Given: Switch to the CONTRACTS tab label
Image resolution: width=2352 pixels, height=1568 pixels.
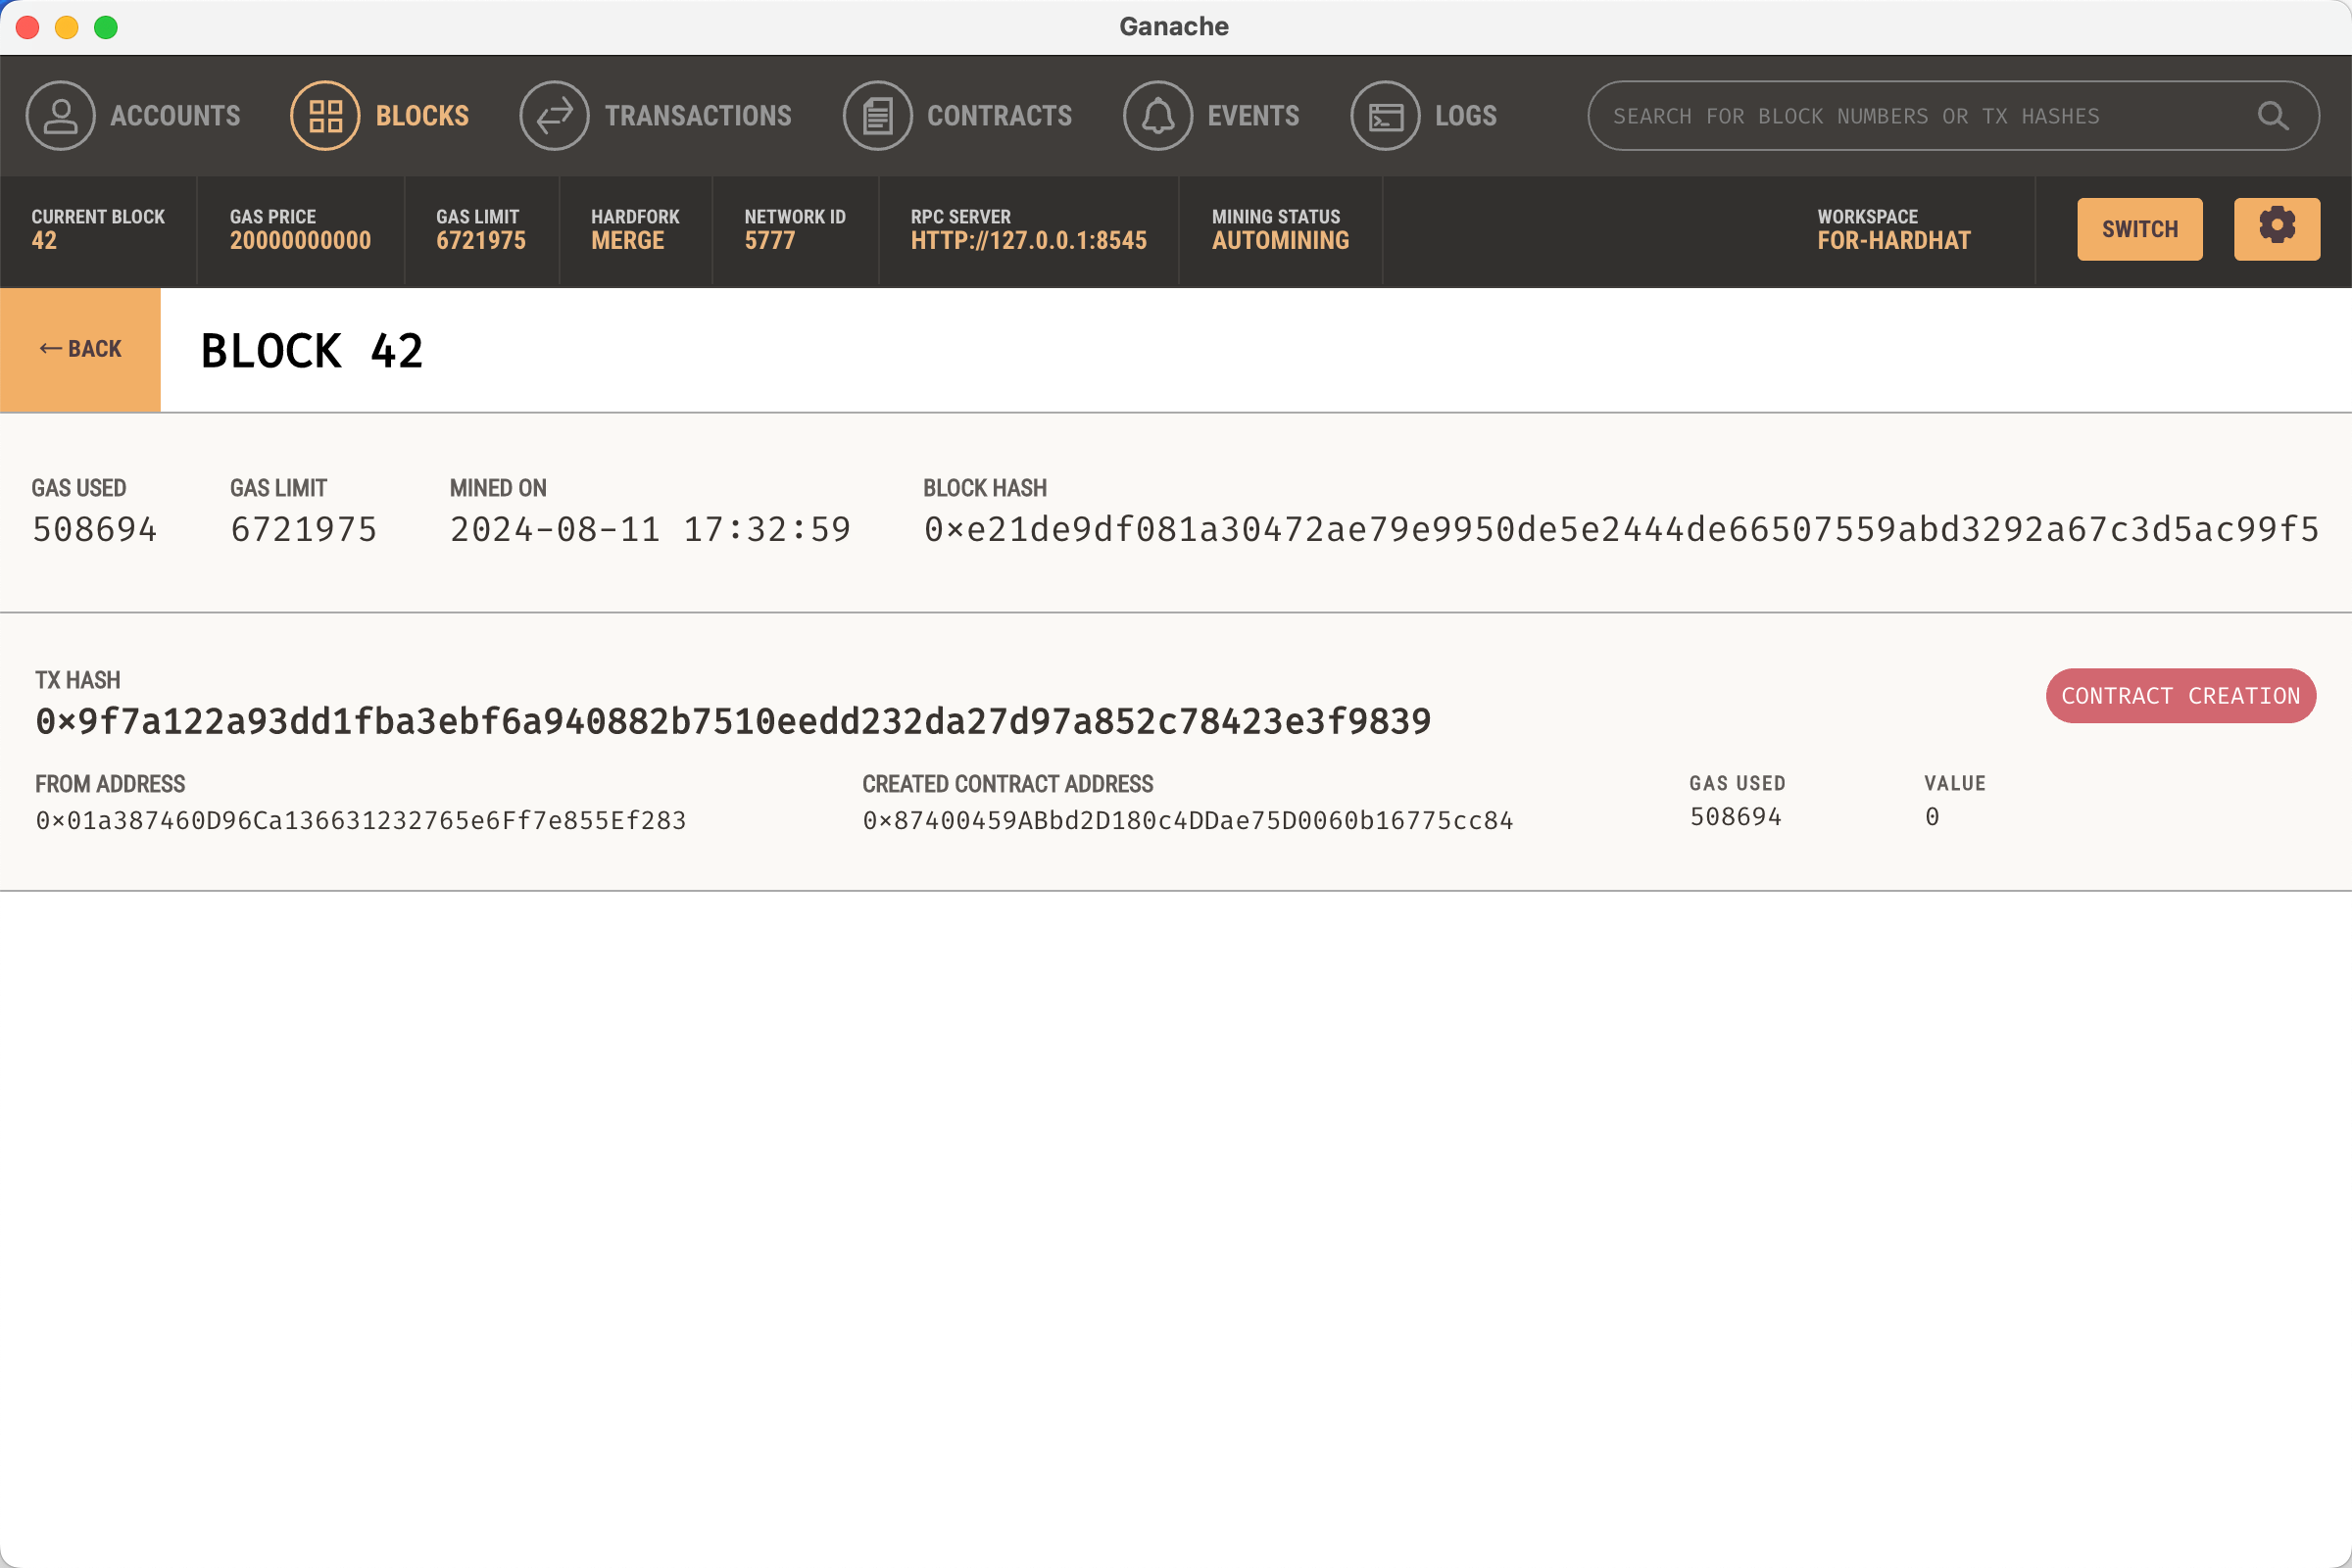Looking at the screenshot, I should [999, 116].
